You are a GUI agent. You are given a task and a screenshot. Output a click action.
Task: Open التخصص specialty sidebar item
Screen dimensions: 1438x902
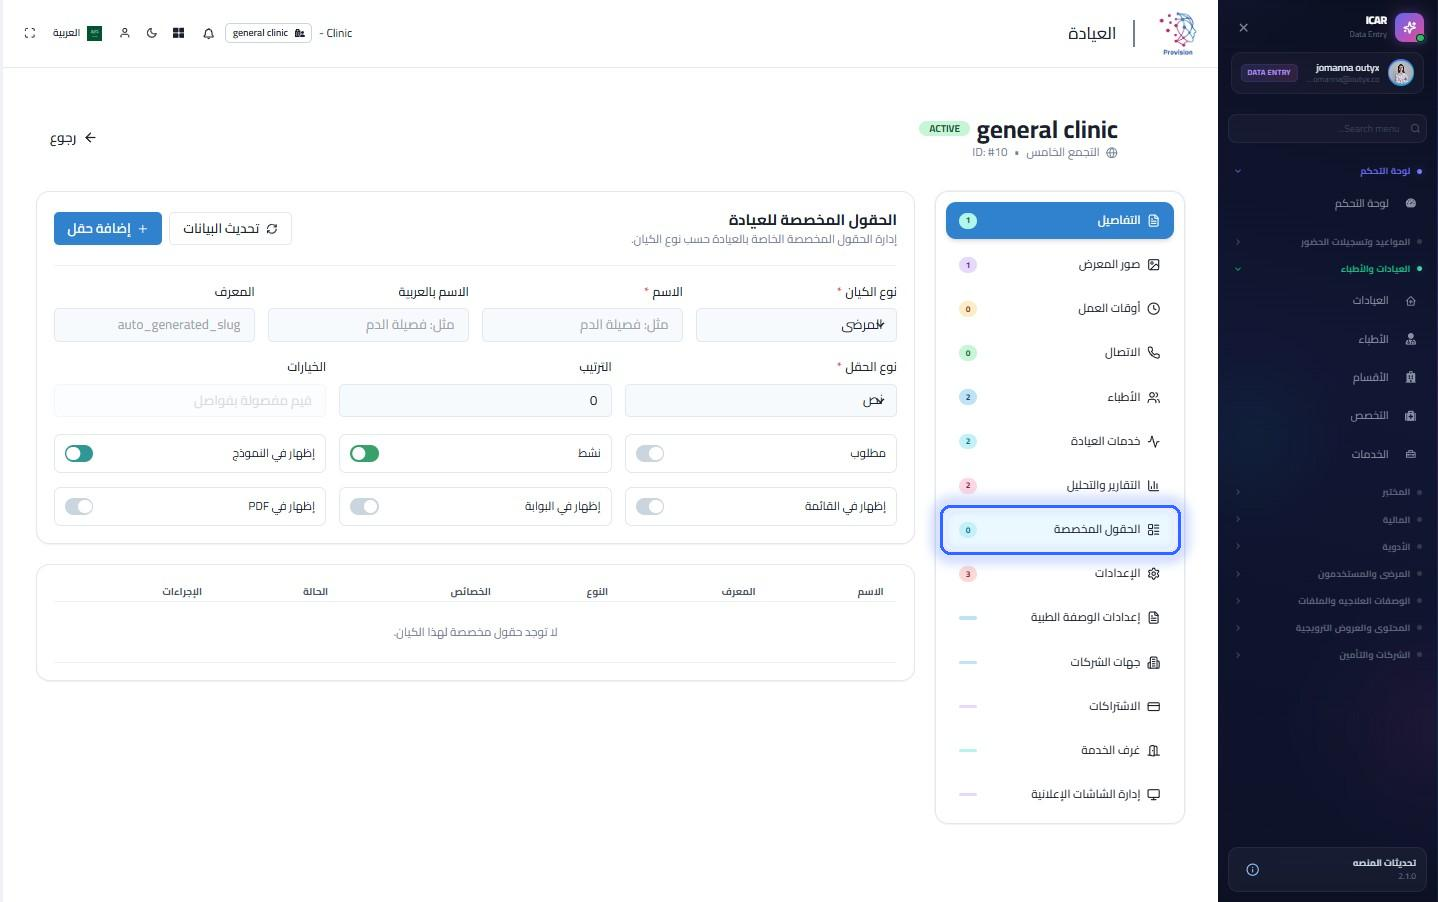(x=1383, y=416)
